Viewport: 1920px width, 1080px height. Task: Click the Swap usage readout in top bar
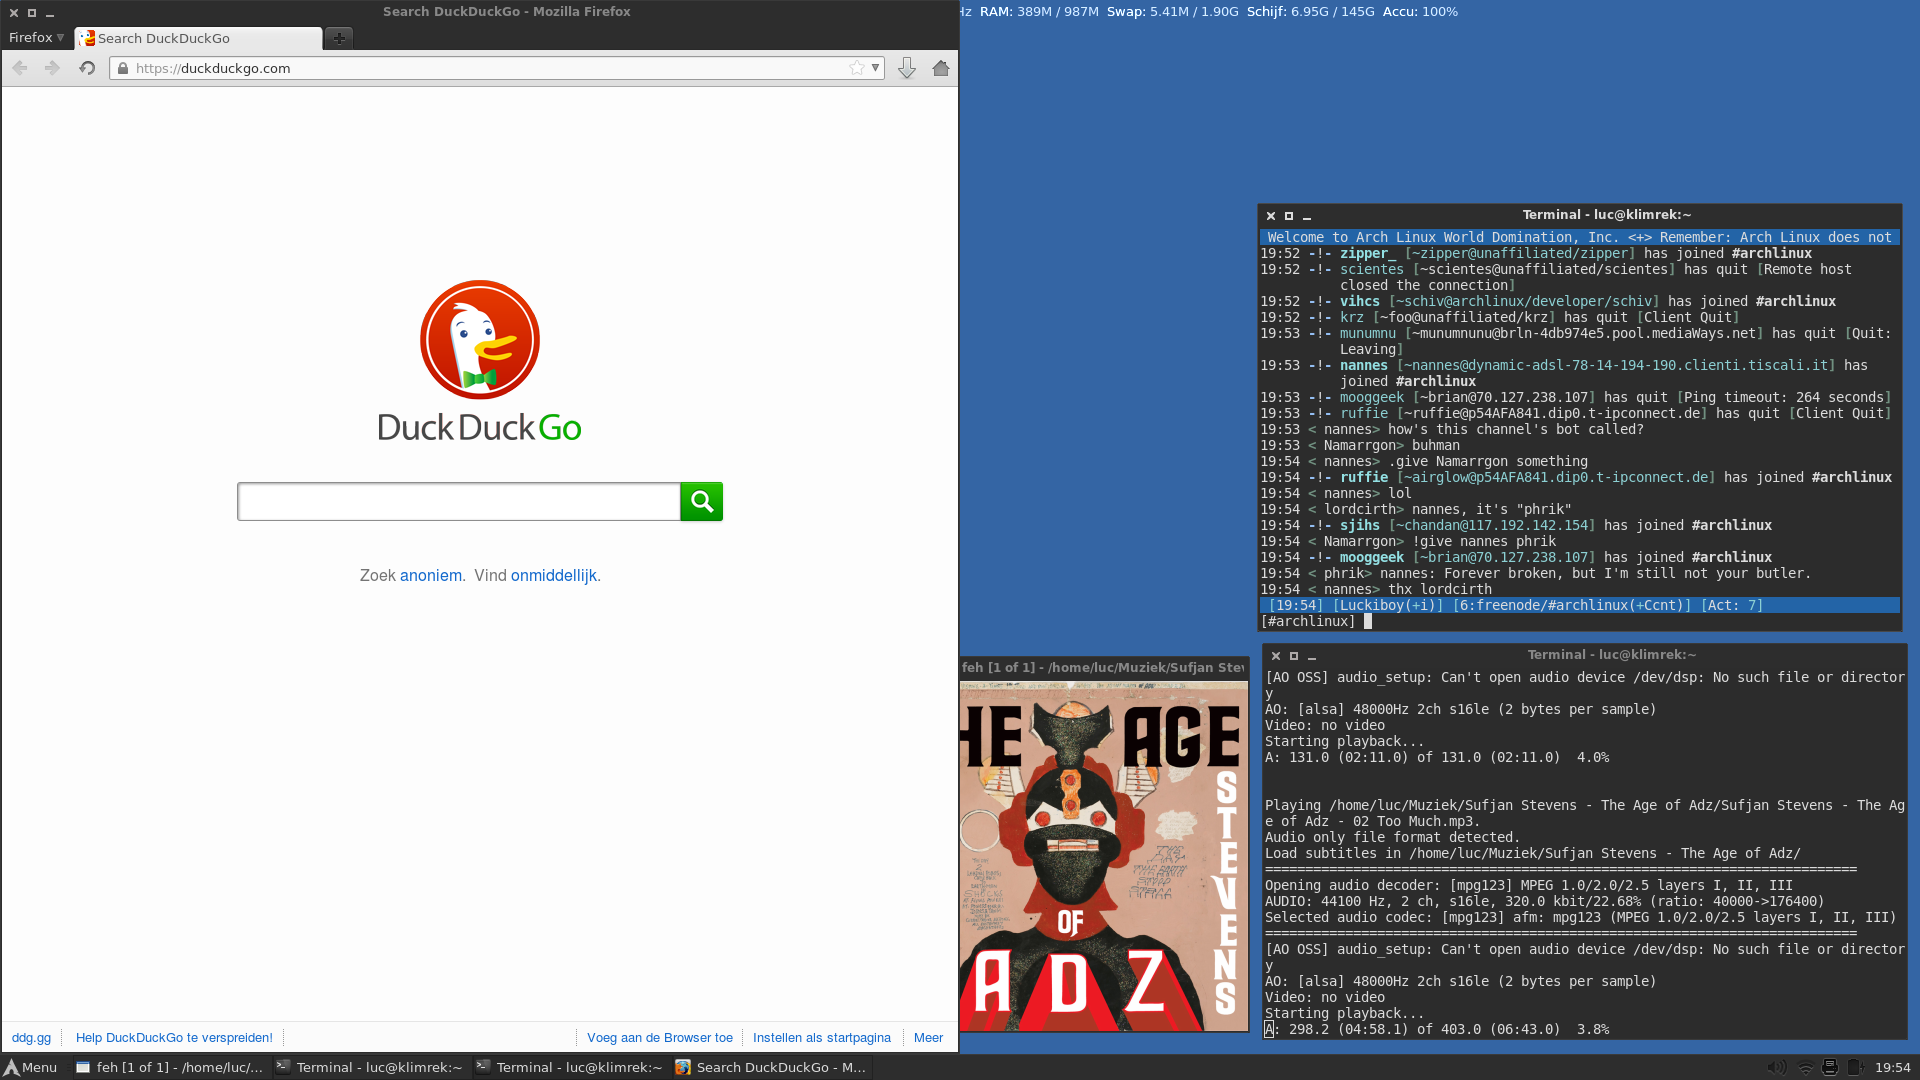(1172, 12)
